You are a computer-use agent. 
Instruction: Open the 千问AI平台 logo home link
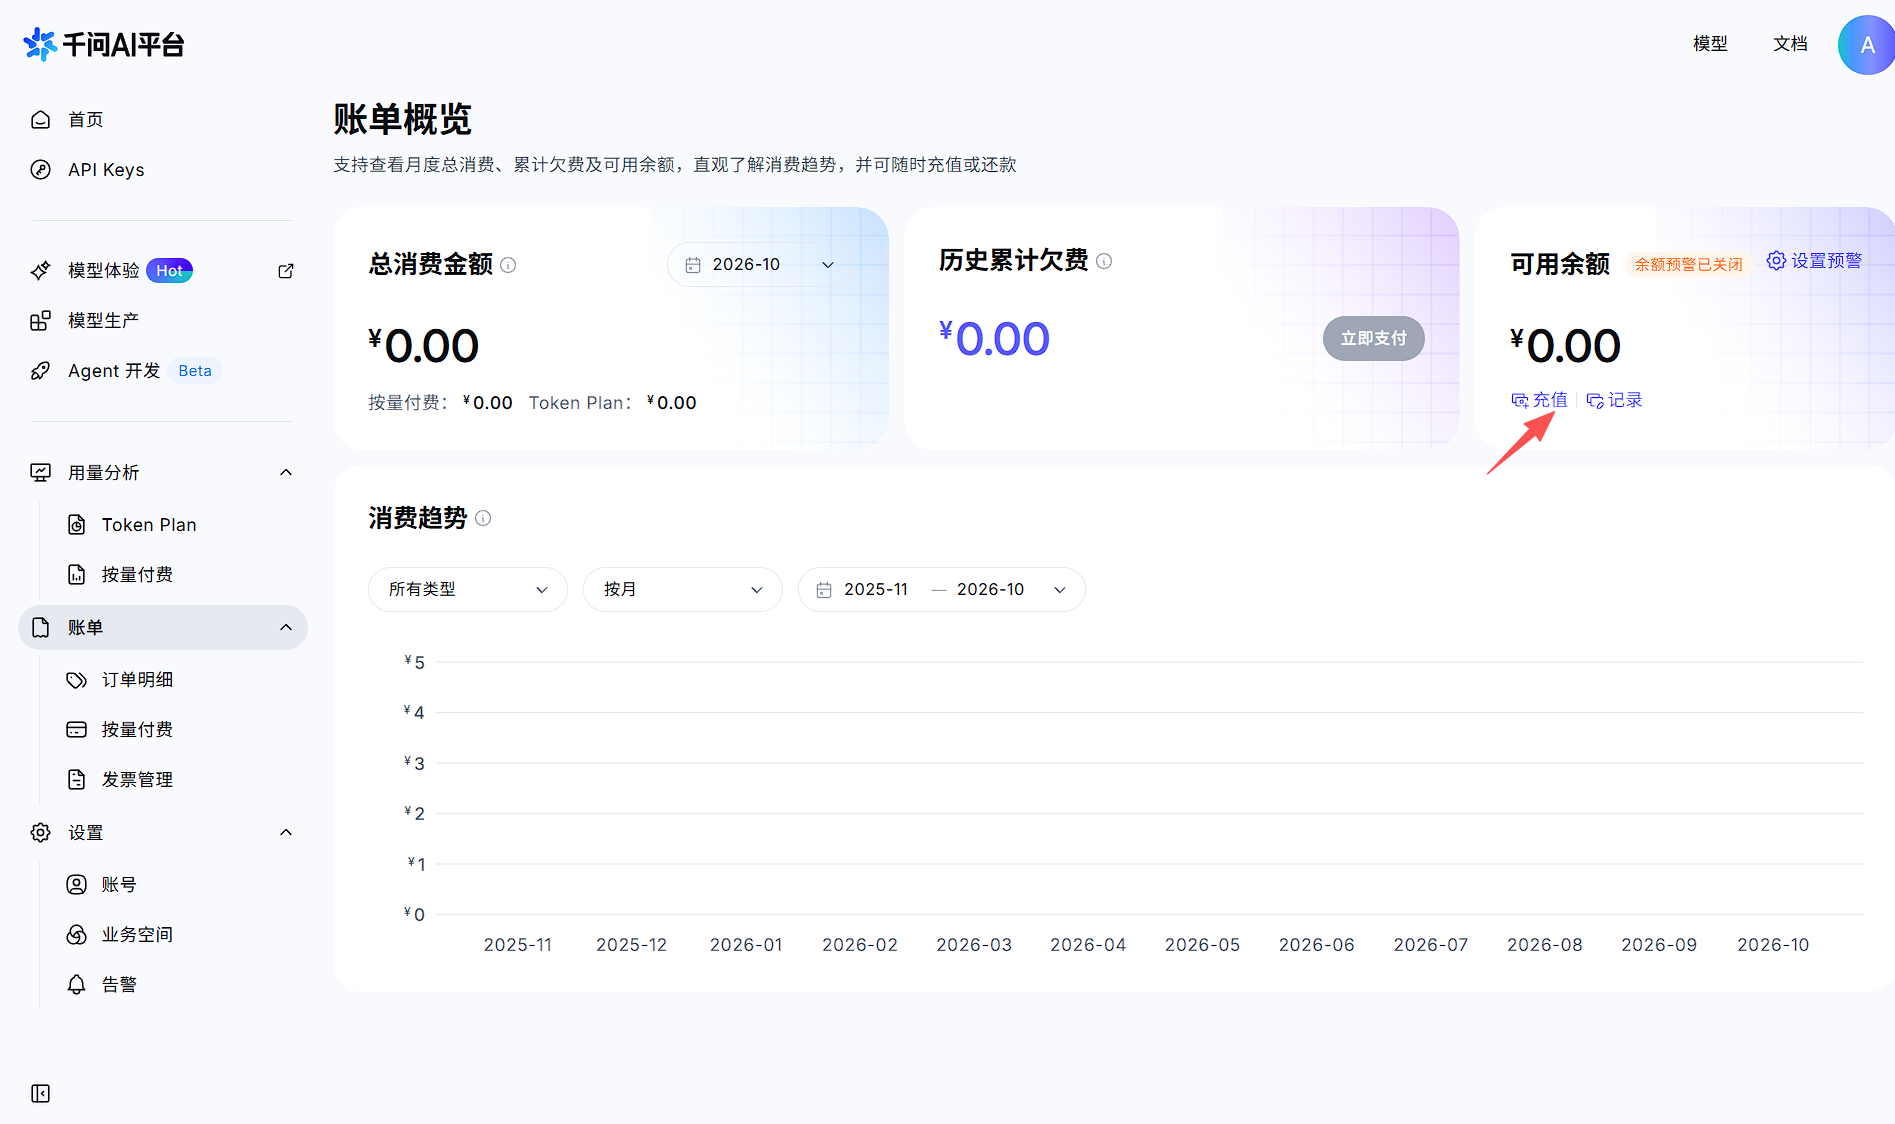pos(104,44)
